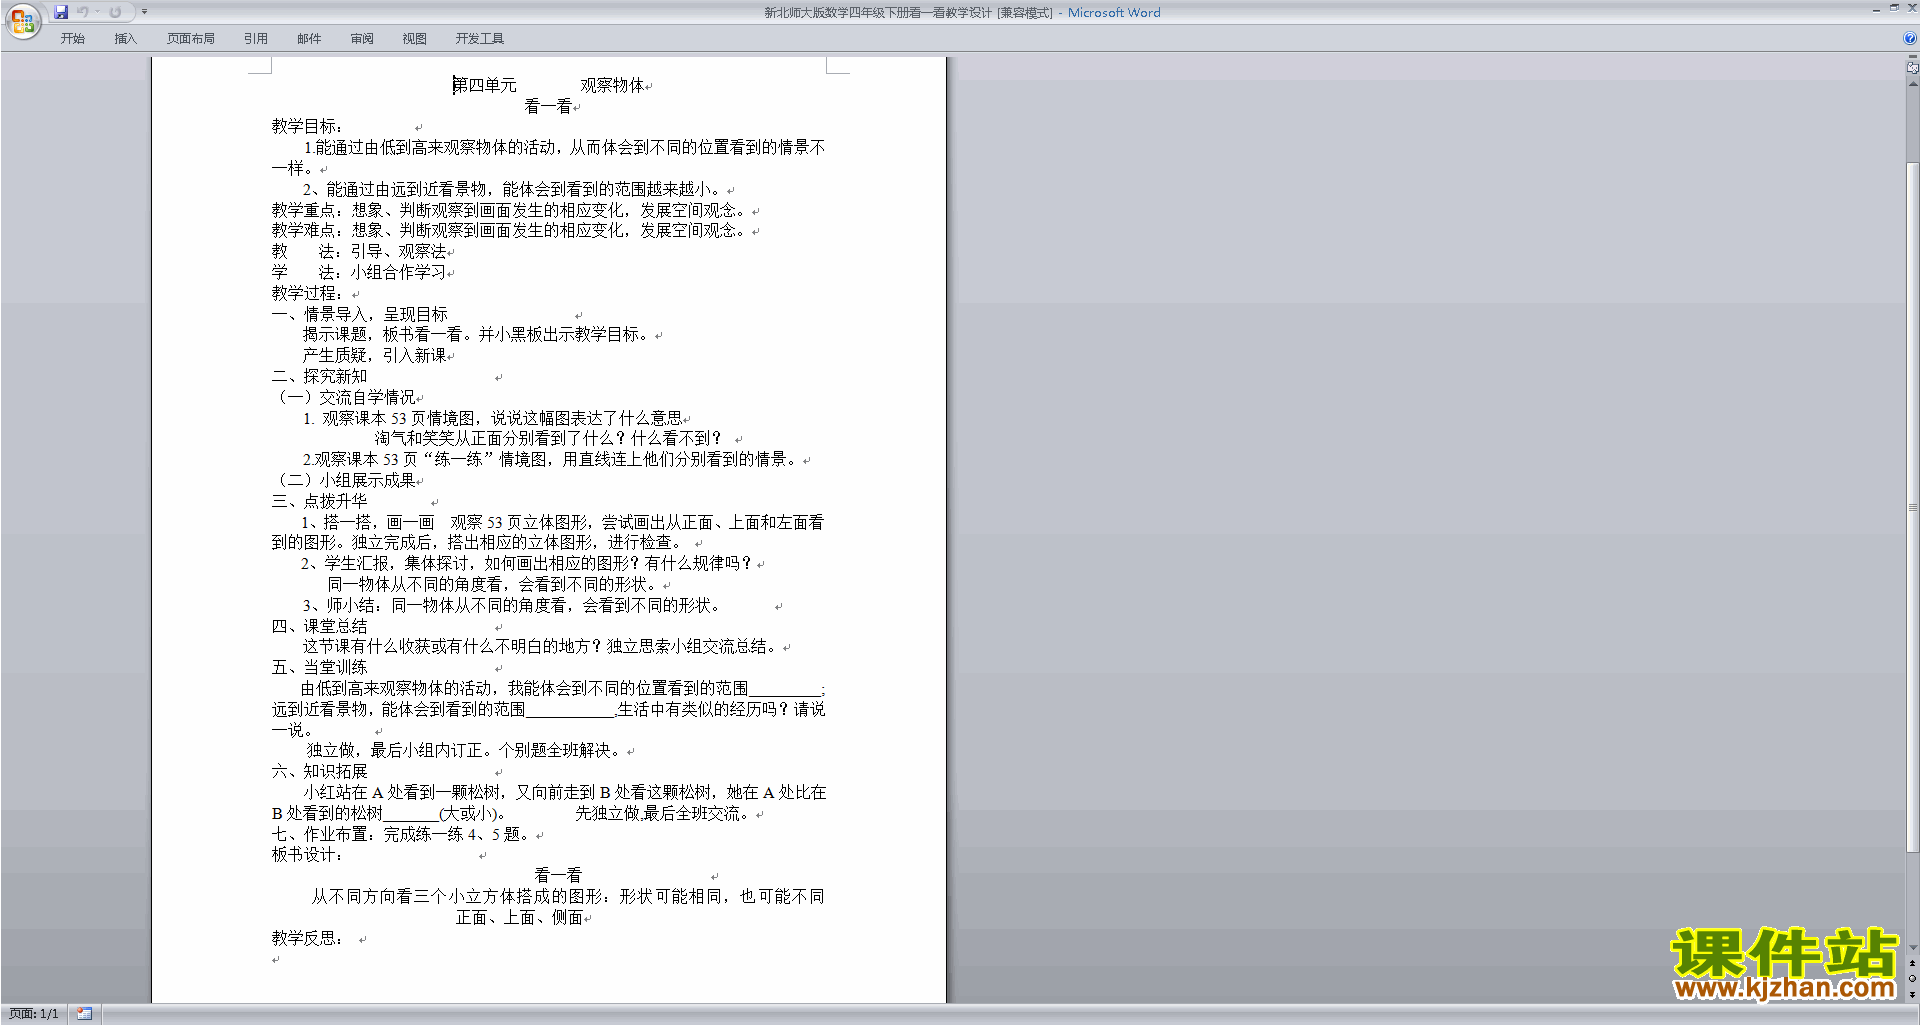Click the heading 六、知识拓展
Image resolution: width=1920 pixels, height=1025 pixels.
319,772
